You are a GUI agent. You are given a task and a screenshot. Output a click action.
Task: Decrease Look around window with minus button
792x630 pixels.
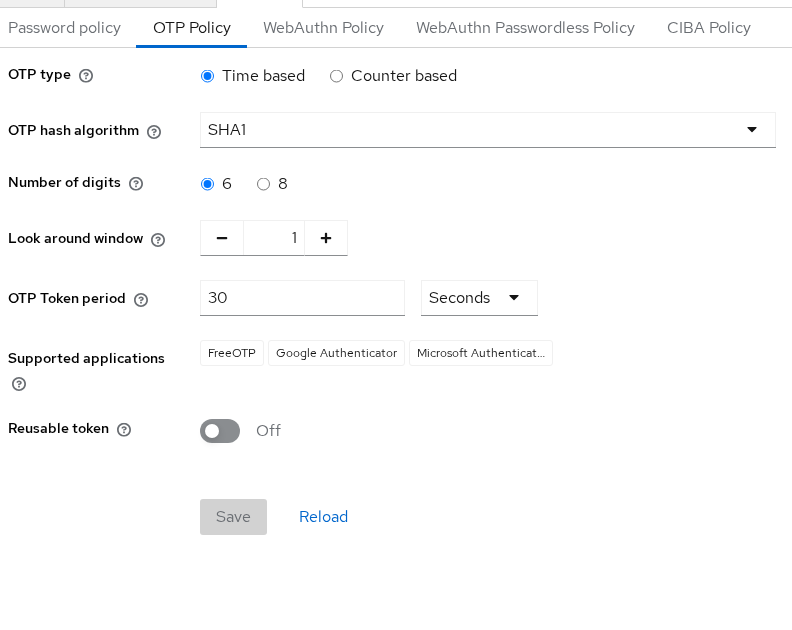[x=222, y=238]
